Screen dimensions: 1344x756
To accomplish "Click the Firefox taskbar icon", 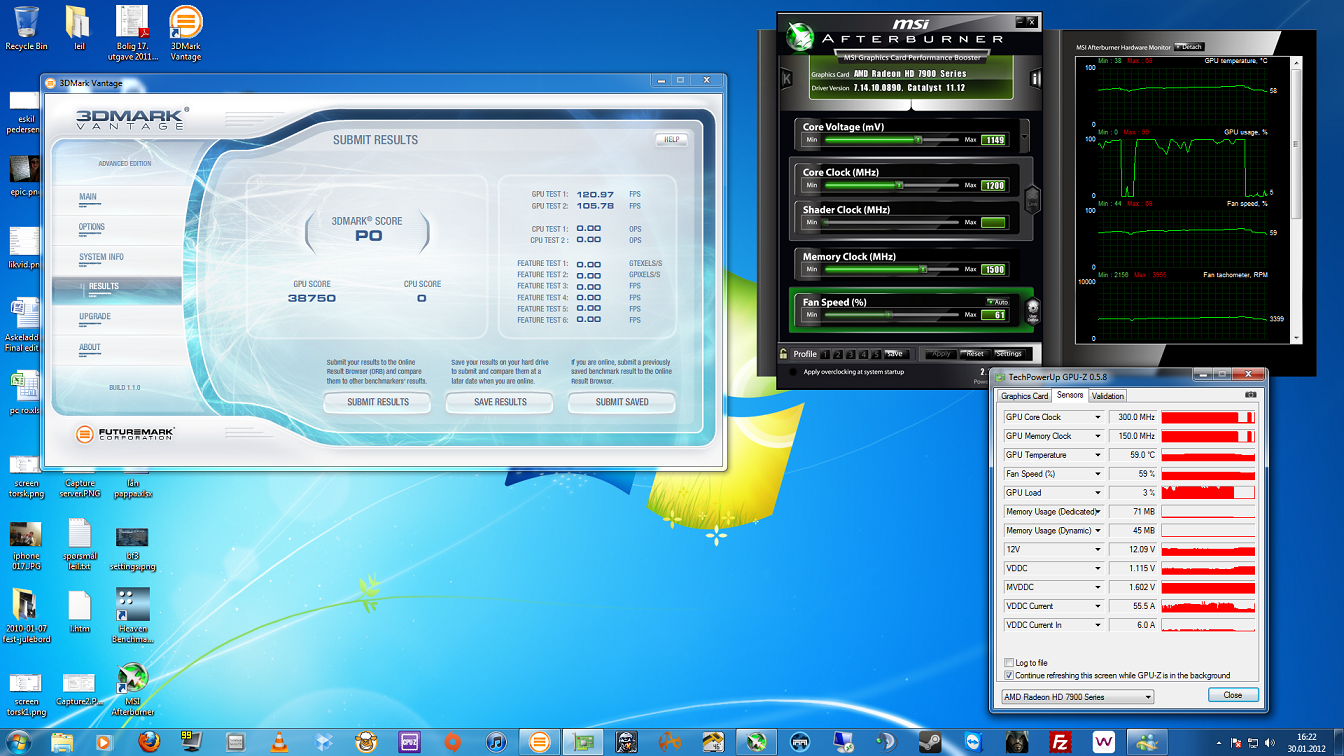I will pyautogui.click(x=149, y=742).
